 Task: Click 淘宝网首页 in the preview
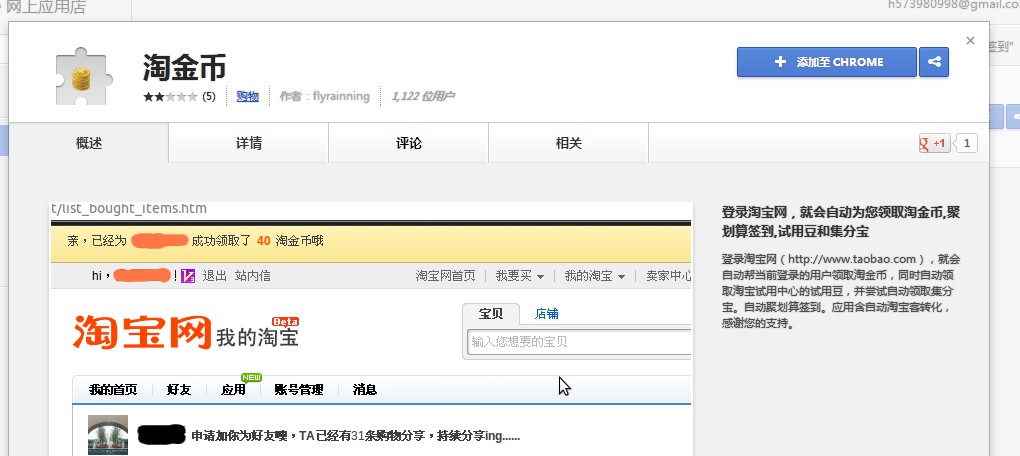point(445,276)
